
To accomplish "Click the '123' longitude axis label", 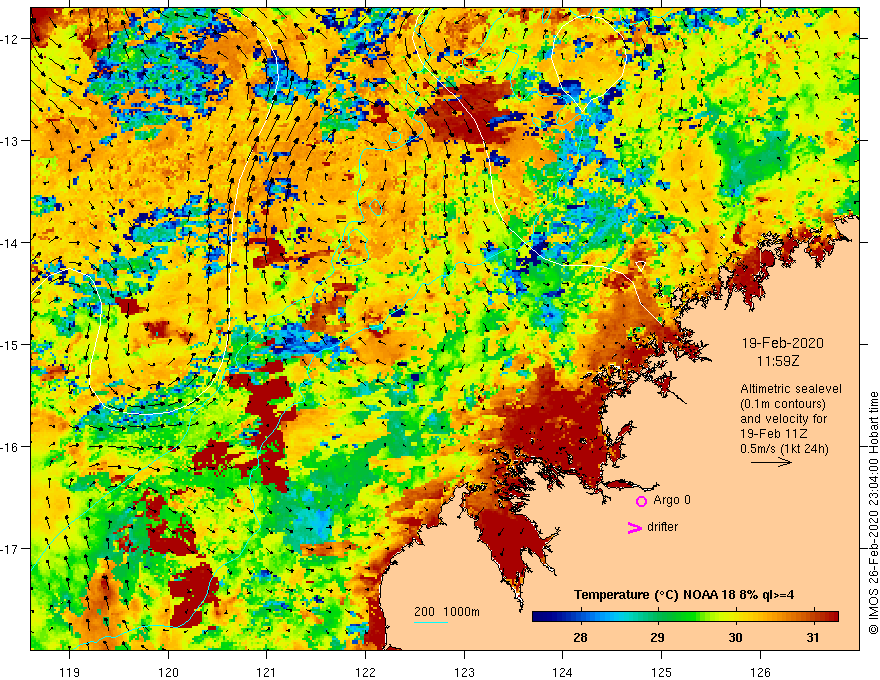I will click(464, 672).
